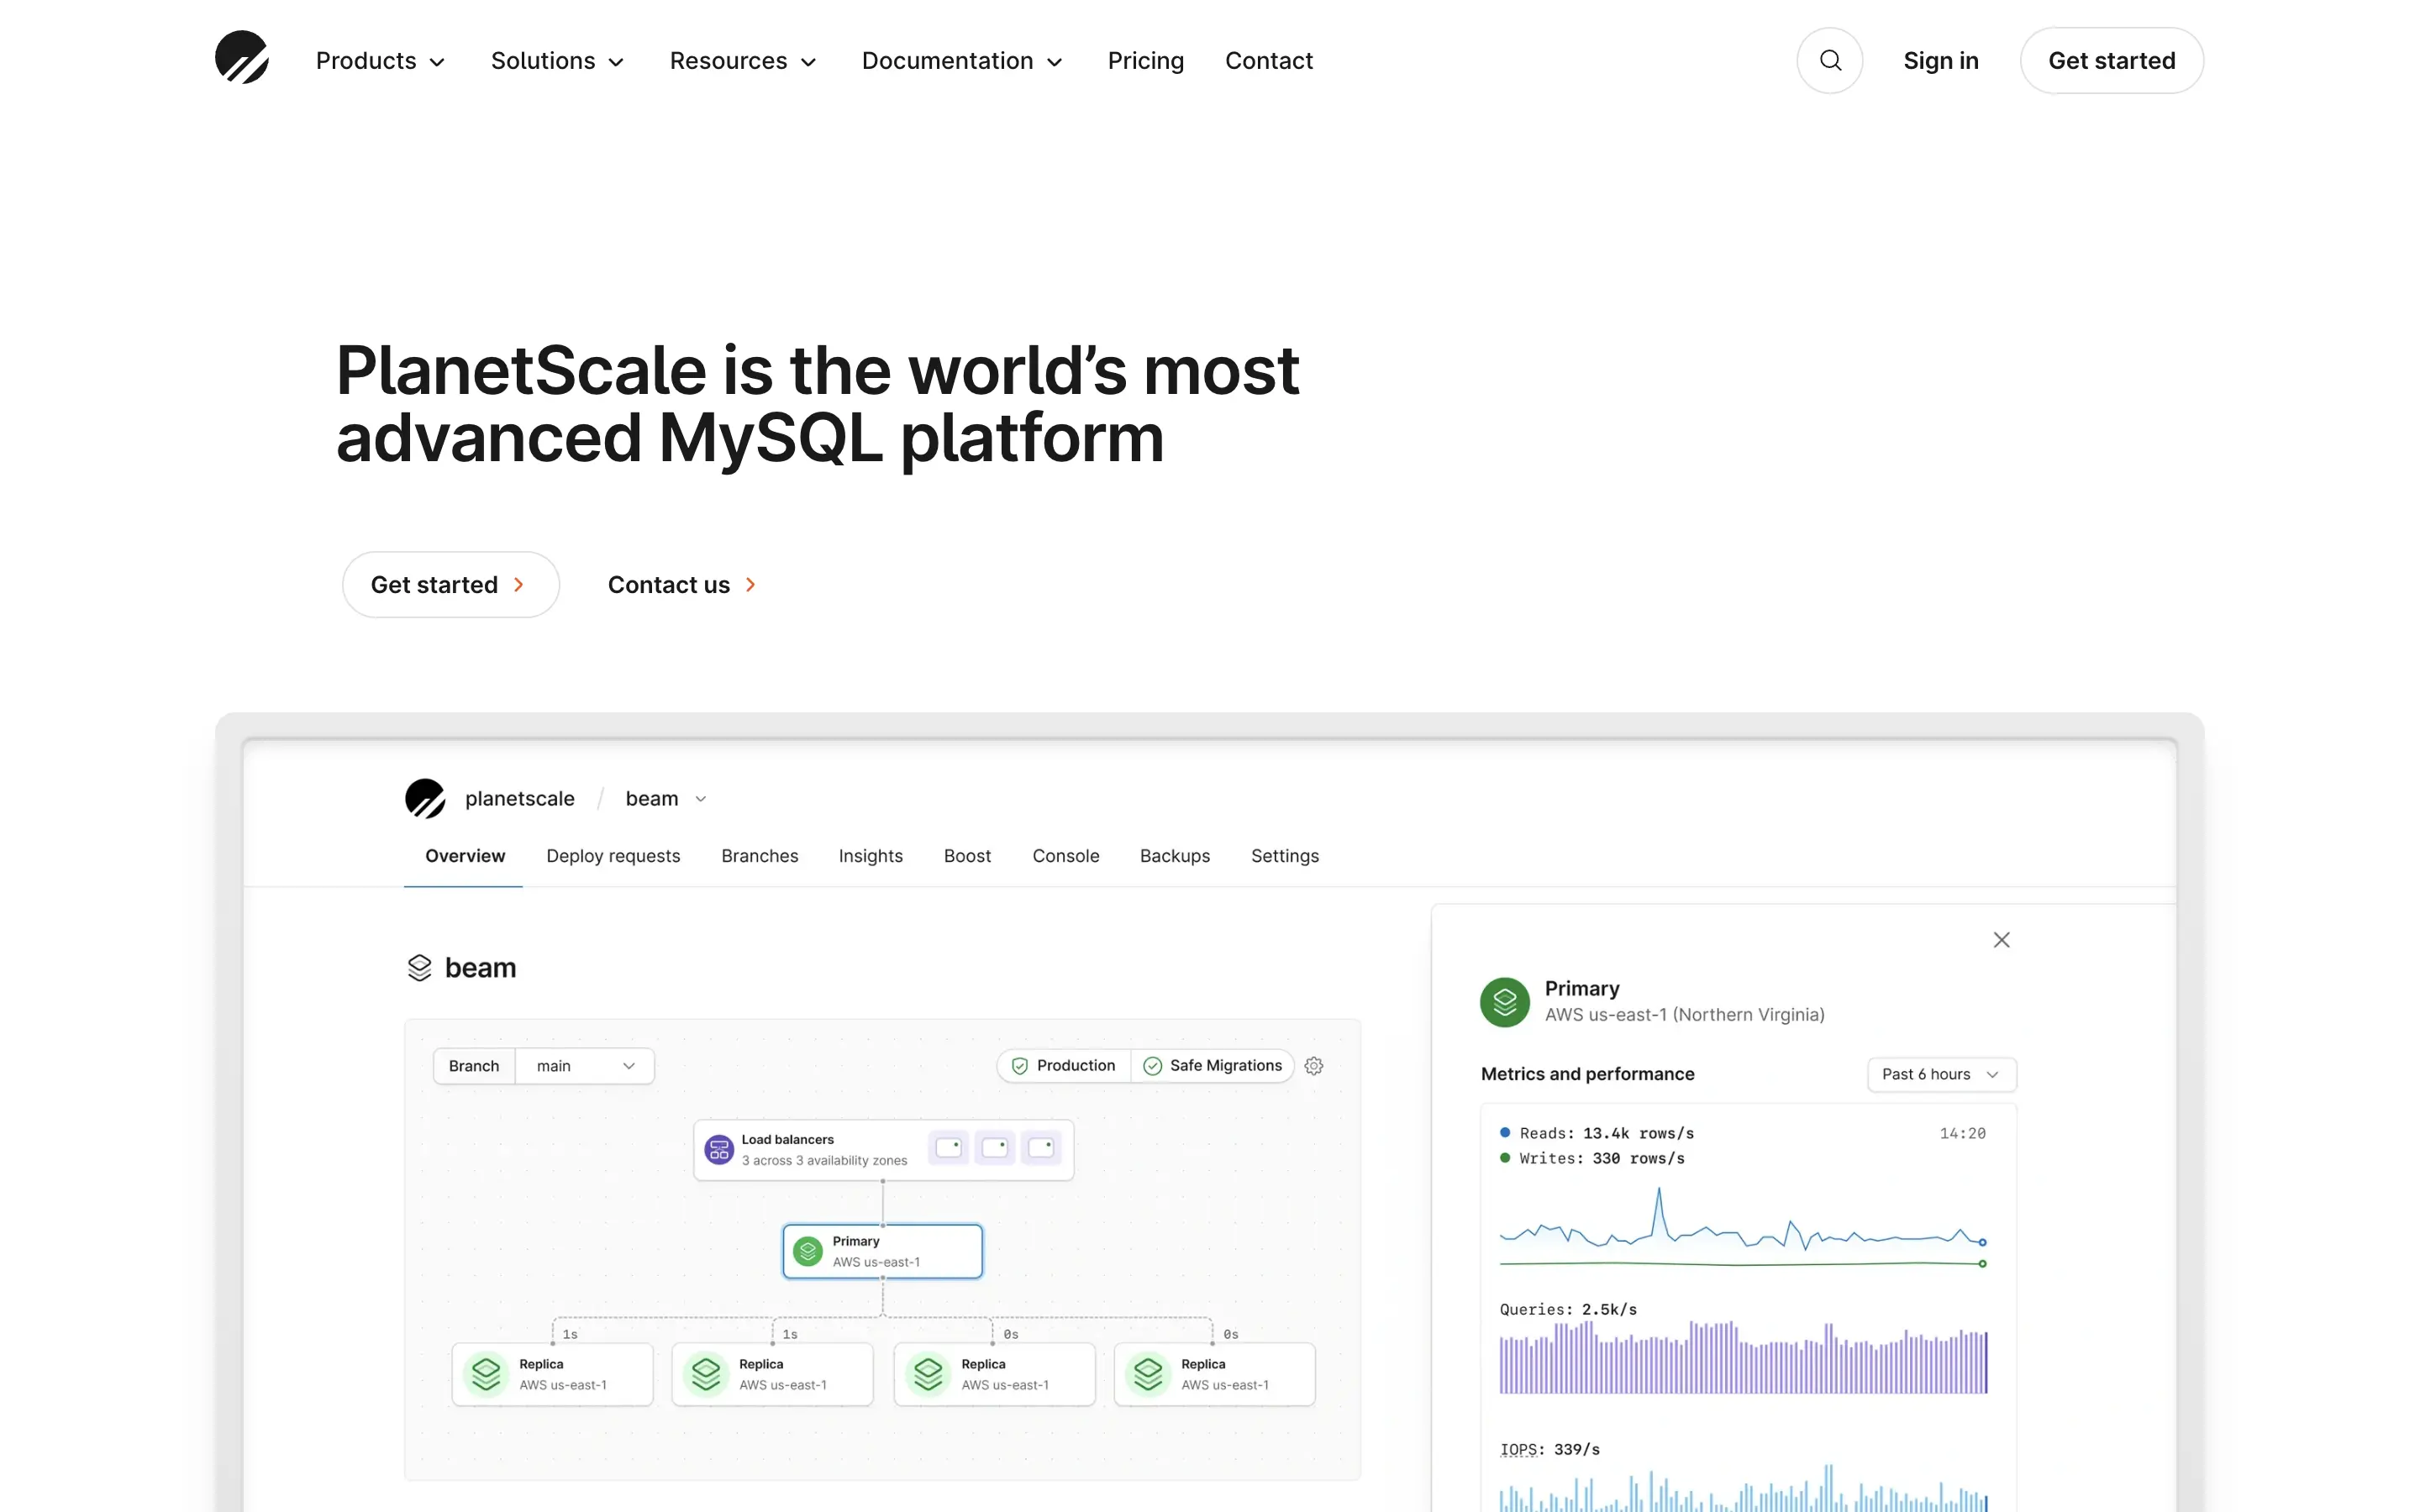Click the purple Load balancers icon

coord(718,1149)
